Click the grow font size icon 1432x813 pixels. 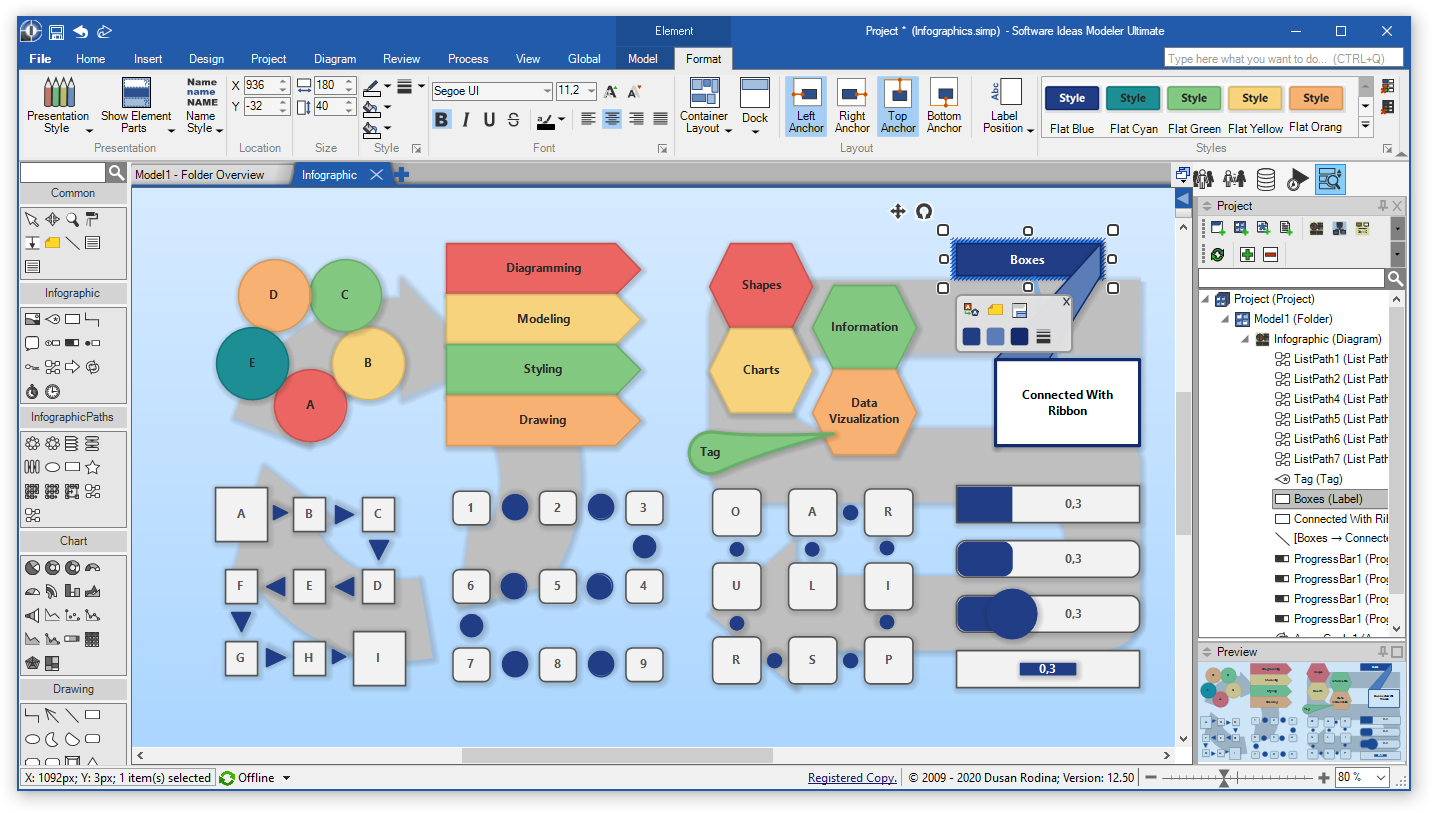(611, 91)
